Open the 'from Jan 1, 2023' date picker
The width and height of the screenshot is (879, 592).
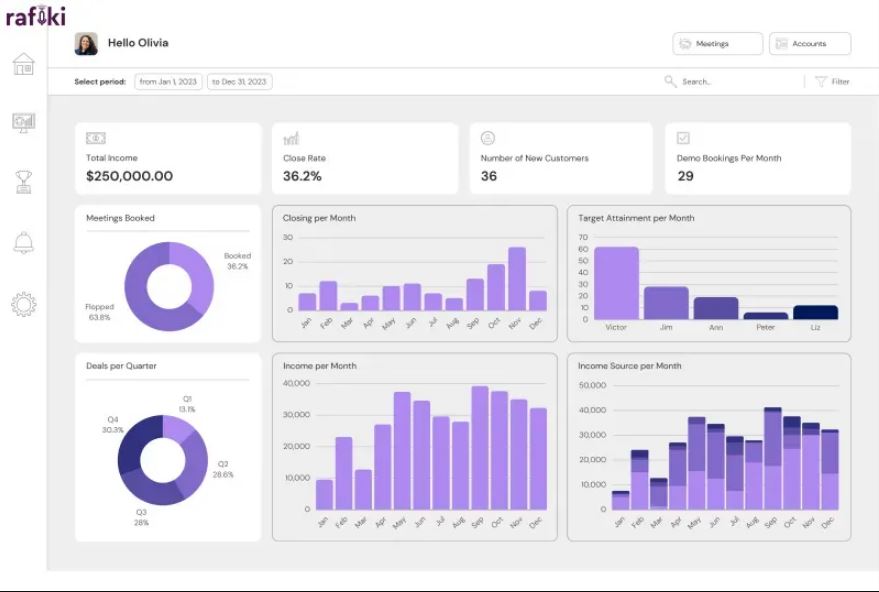coord(168,82)
